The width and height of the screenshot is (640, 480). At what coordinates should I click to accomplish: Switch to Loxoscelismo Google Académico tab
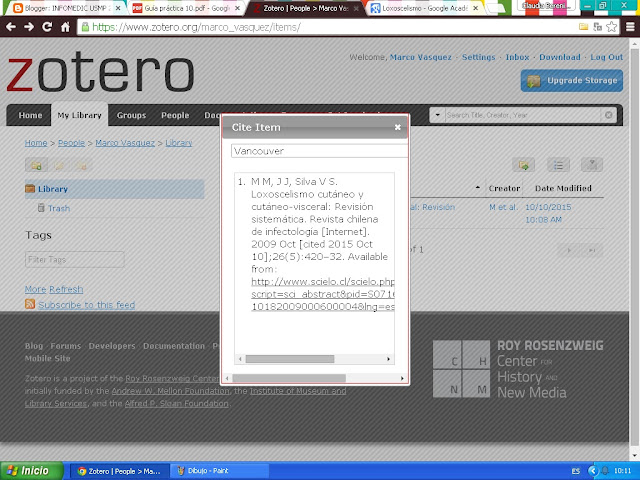(x=424, y=8)
